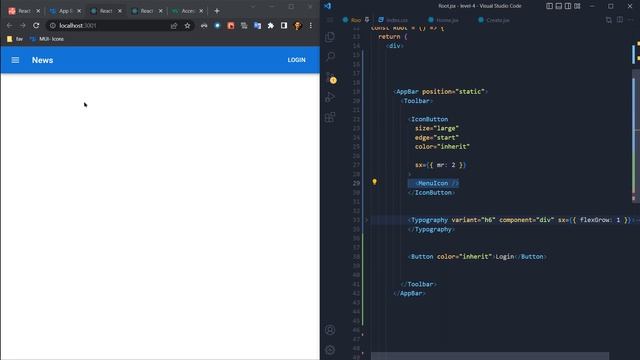Image resolution: width=640 pixels, height=360 pixels.
Task: Open VS Code Explorer in activity bar
Action: (330, 37)
